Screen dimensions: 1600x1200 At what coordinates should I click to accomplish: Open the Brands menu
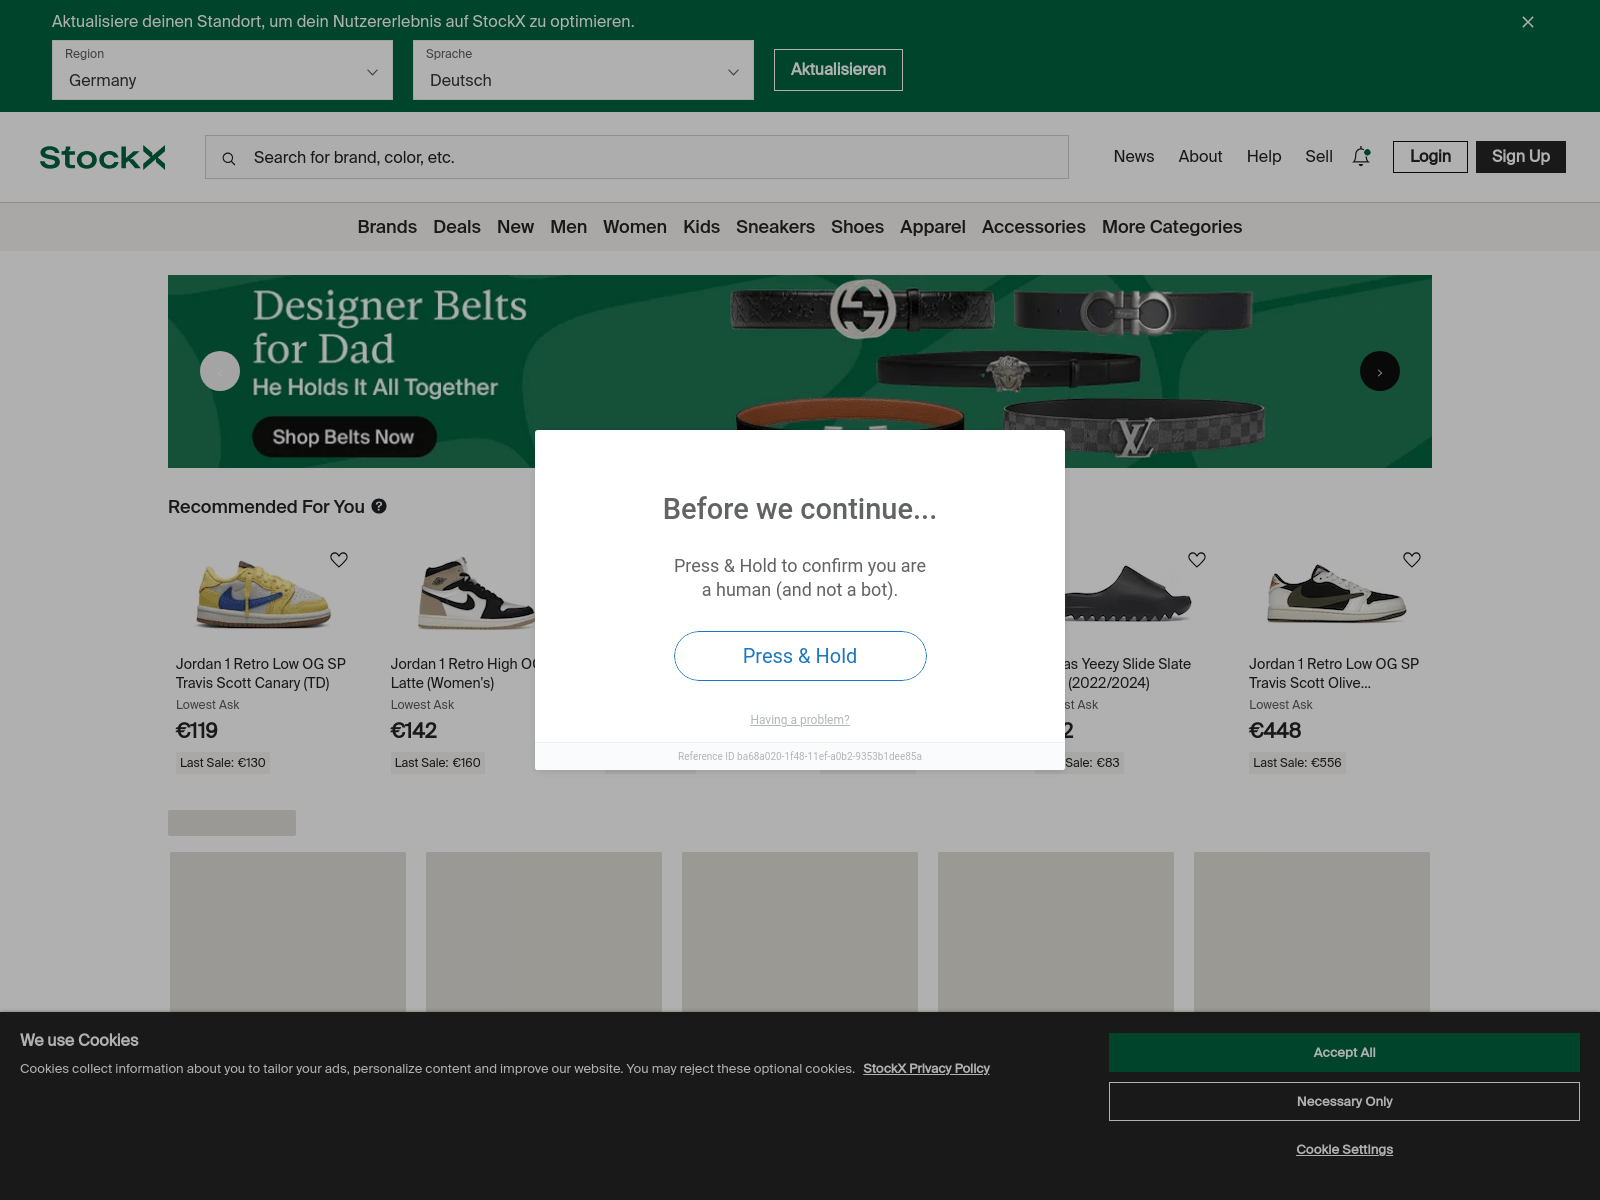coord(387,227)
